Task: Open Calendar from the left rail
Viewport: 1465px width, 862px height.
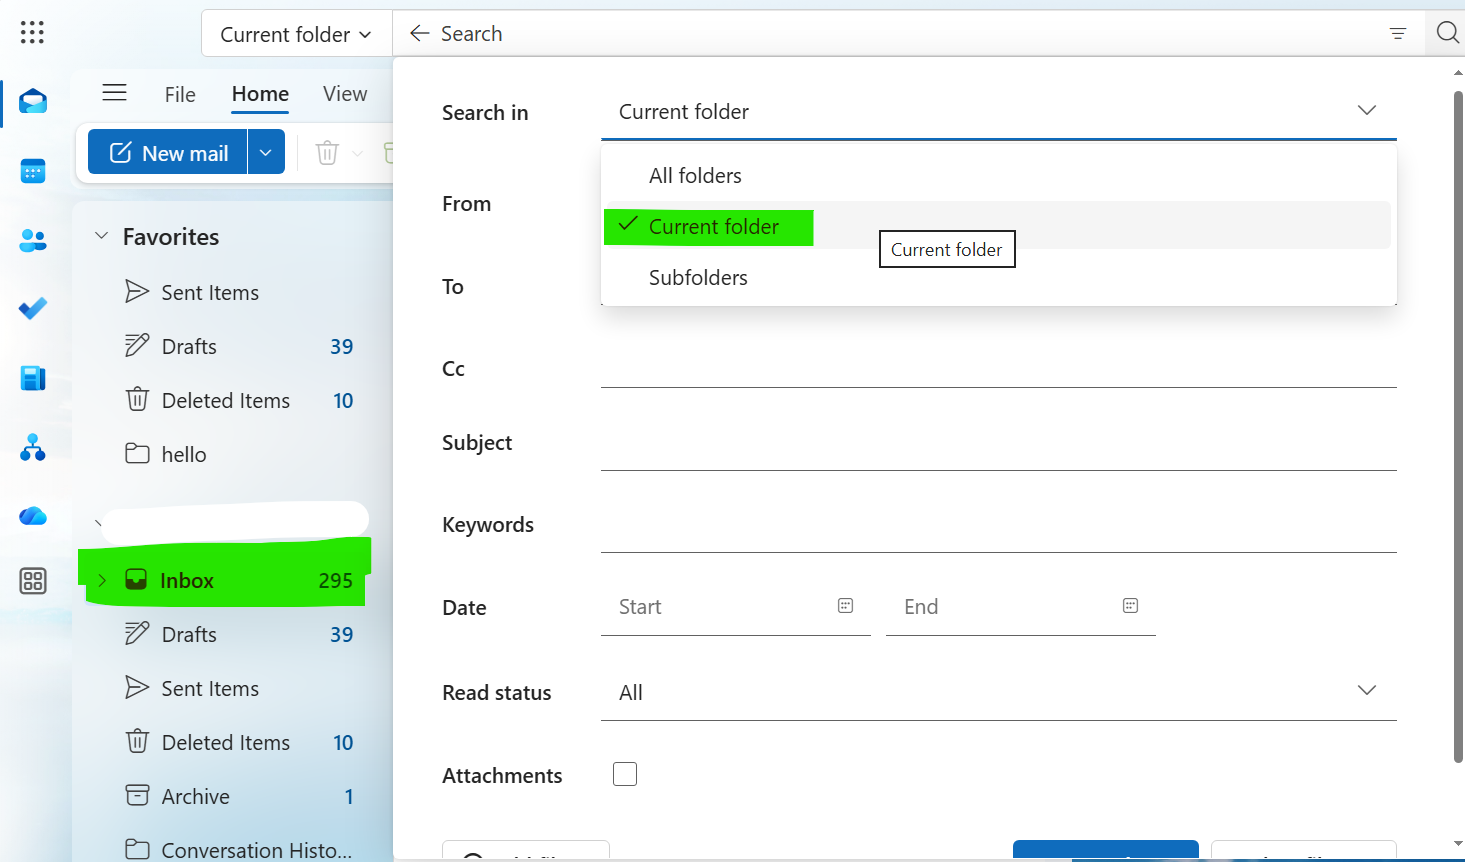Action: coord(33,171)
